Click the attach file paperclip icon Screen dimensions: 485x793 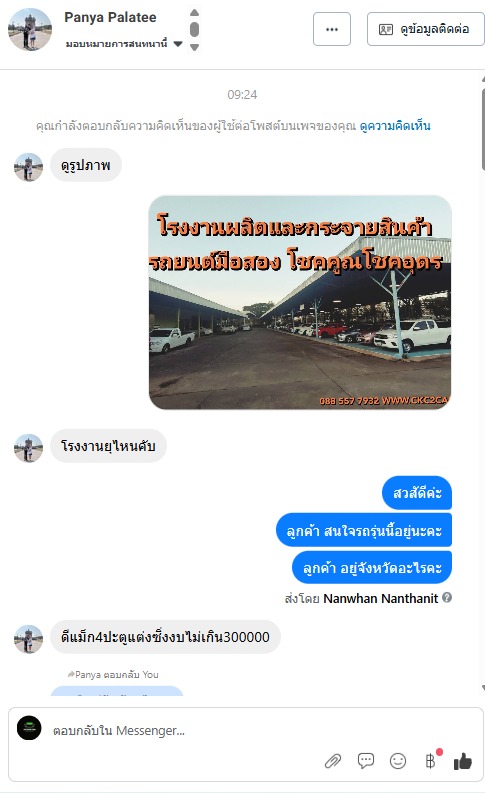click(333, 760)
